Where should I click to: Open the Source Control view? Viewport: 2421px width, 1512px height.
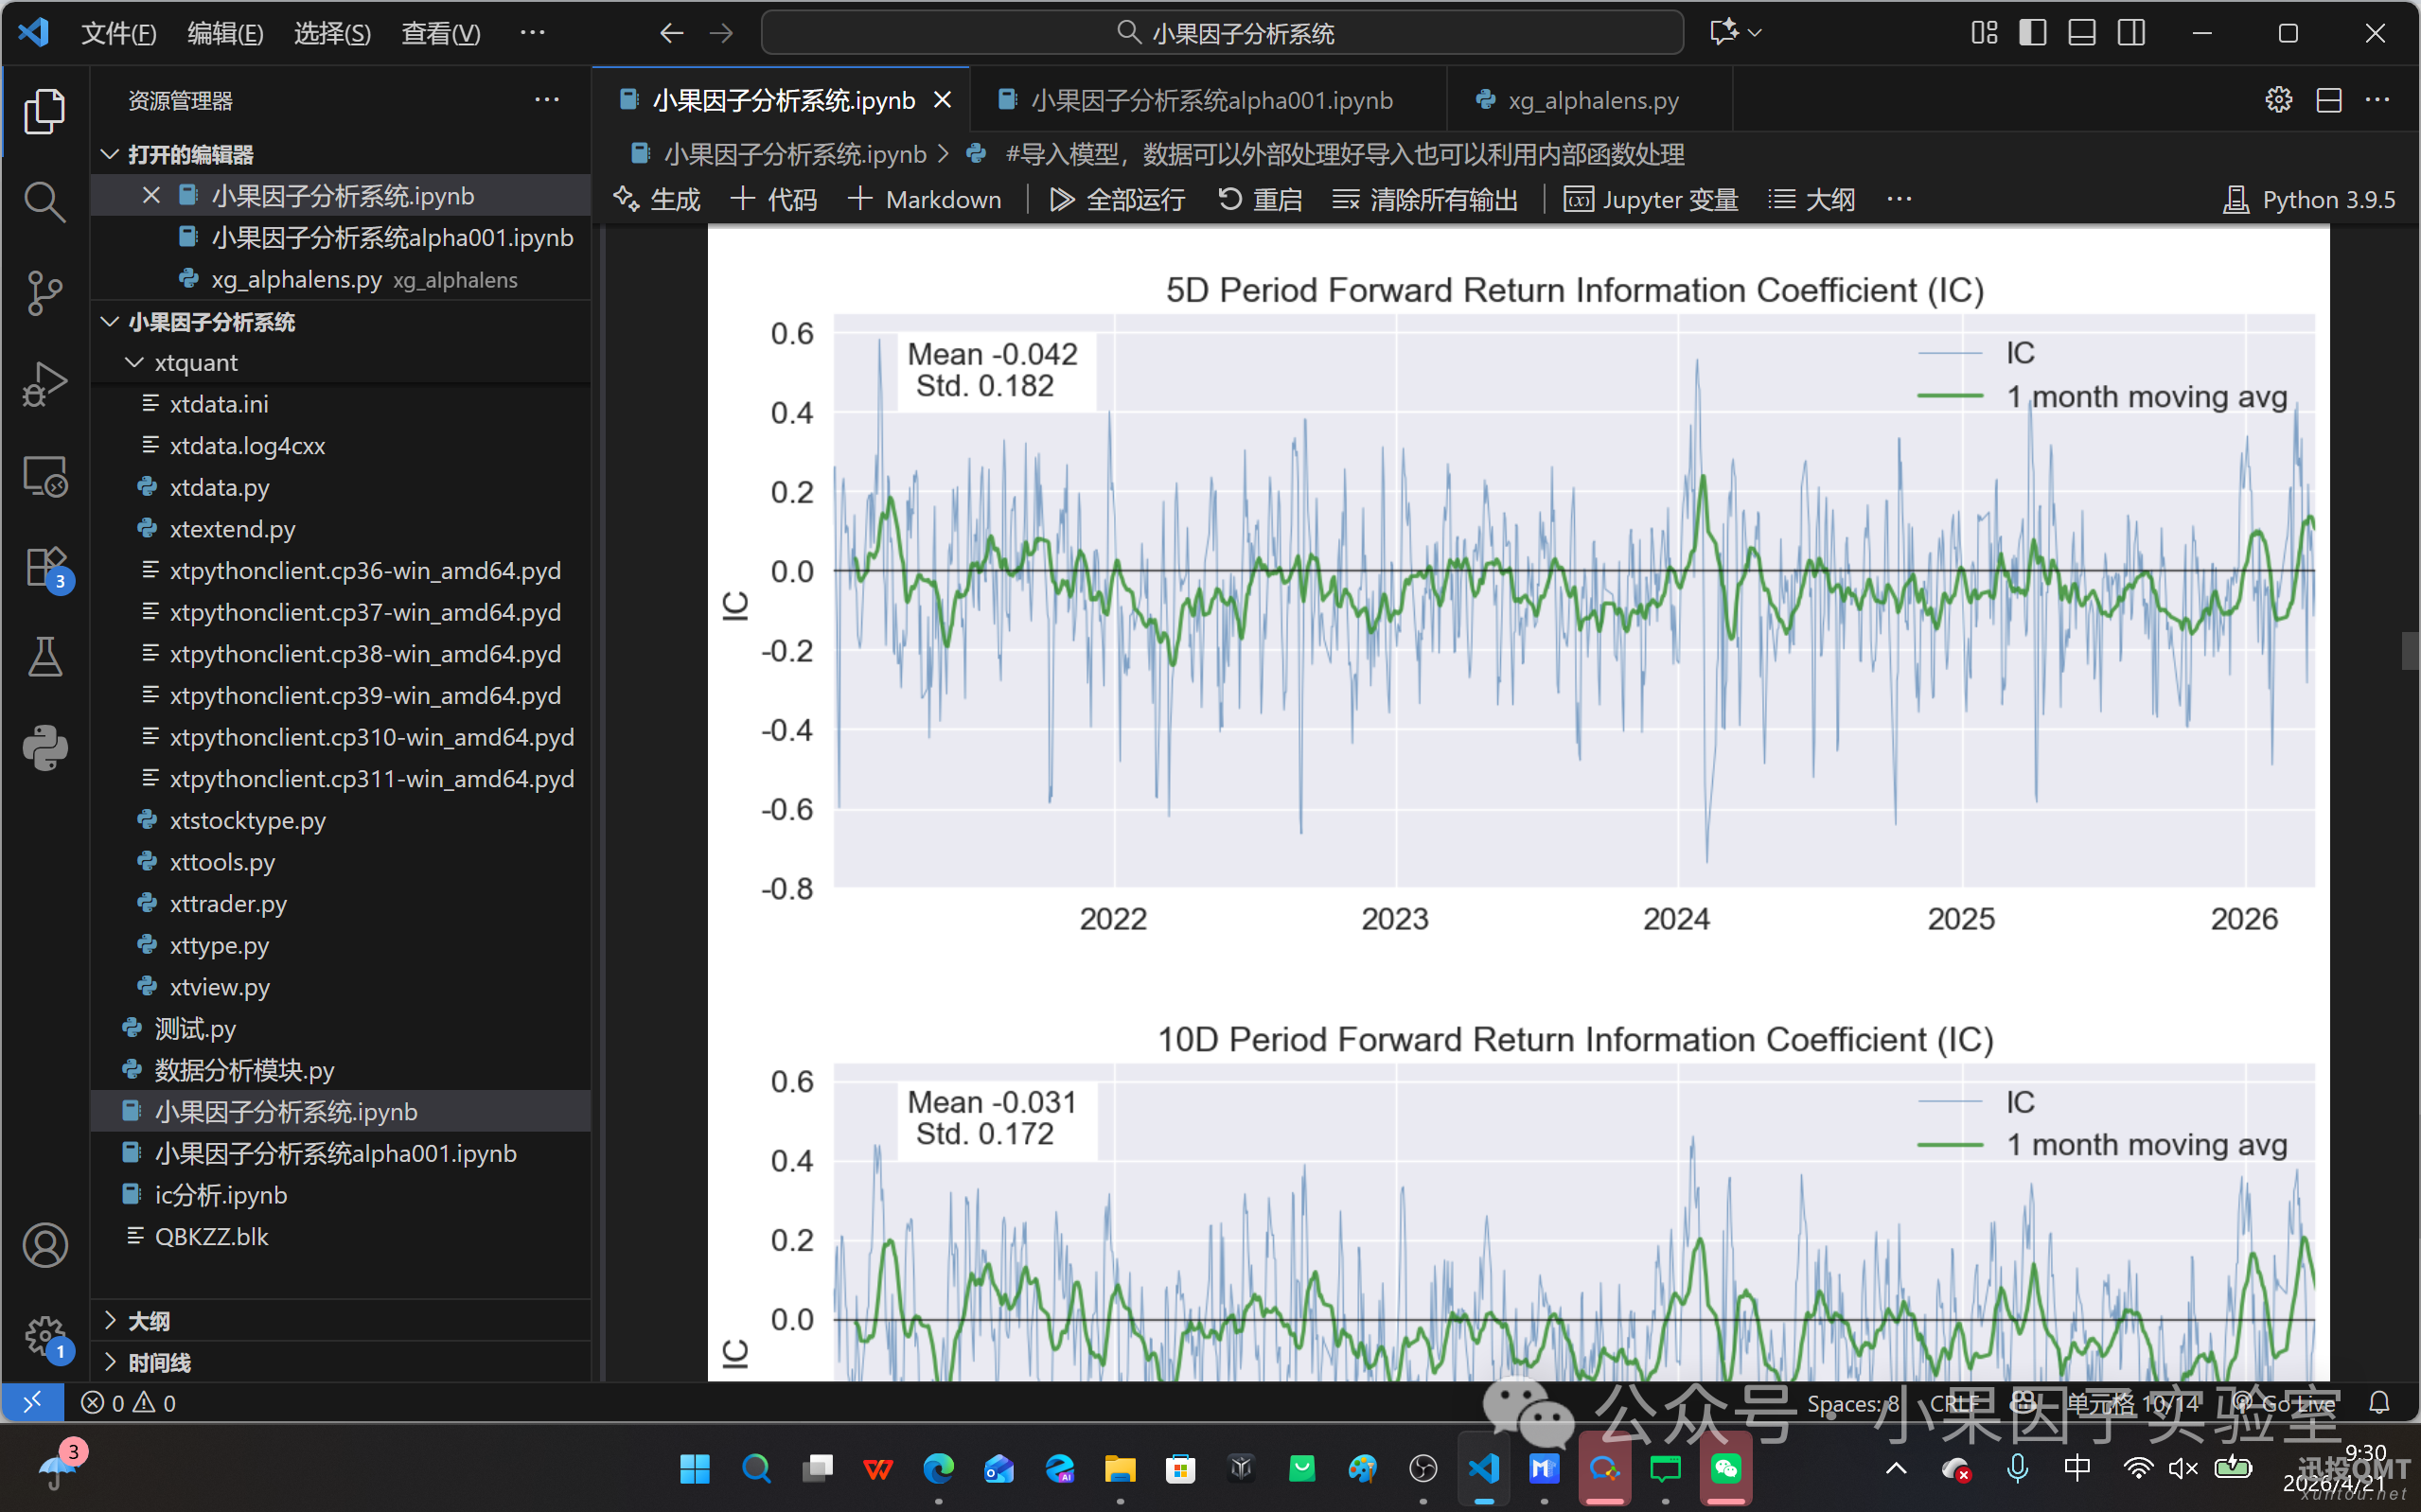(44, 292)
